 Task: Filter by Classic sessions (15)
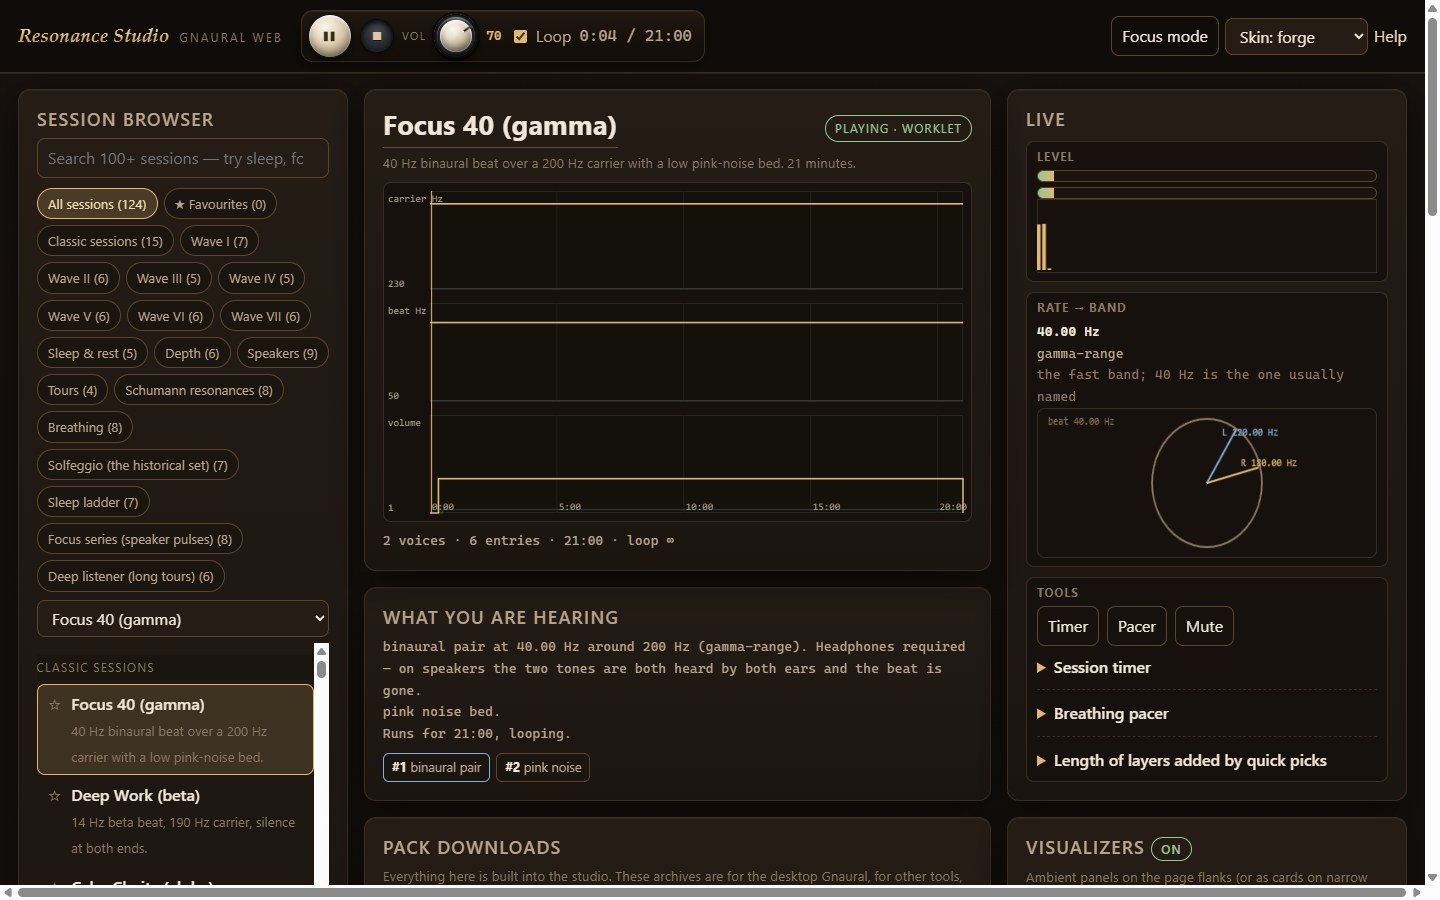(x=105, y=241)
